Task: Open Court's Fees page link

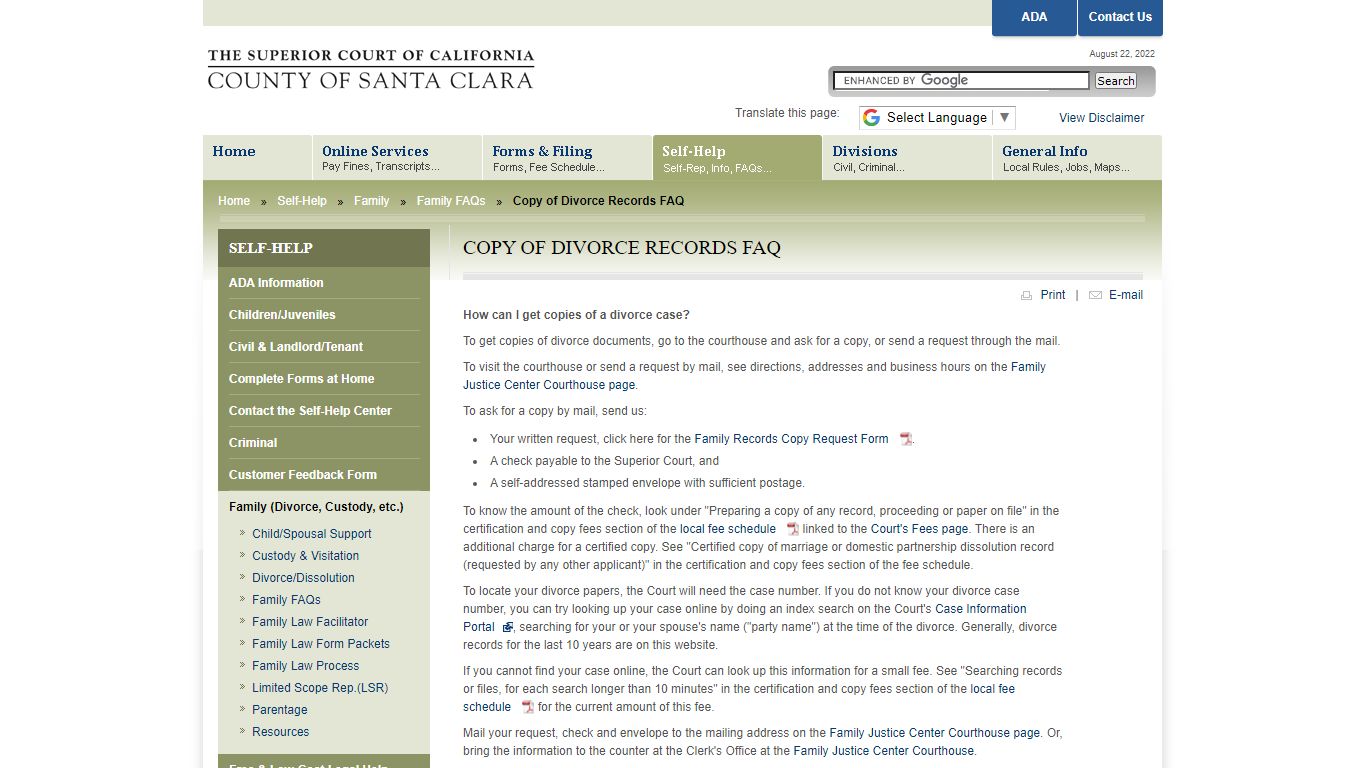Action: pos(919,529)
